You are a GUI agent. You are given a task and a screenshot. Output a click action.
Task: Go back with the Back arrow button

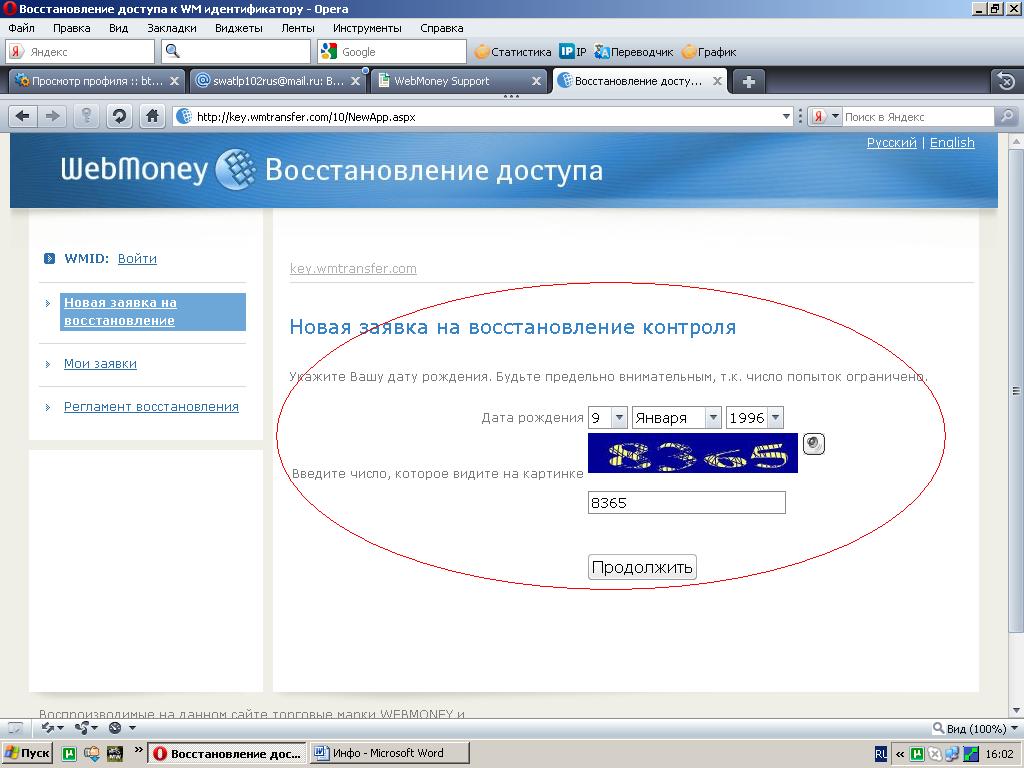click(23, 117)
